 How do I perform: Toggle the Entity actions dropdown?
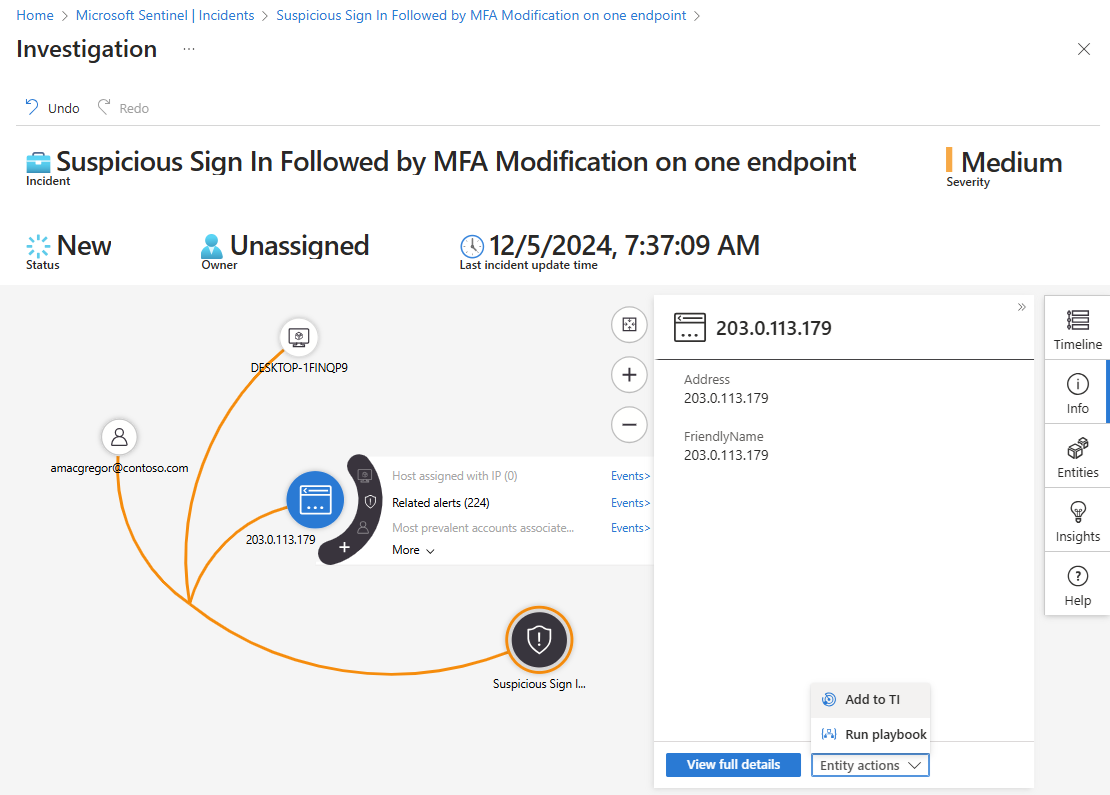[870, 765]
